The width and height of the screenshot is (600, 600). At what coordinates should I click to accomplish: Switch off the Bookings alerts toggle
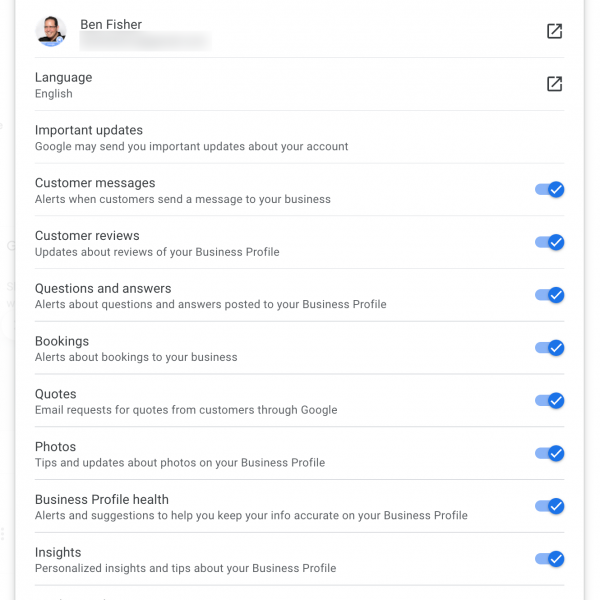550,348
